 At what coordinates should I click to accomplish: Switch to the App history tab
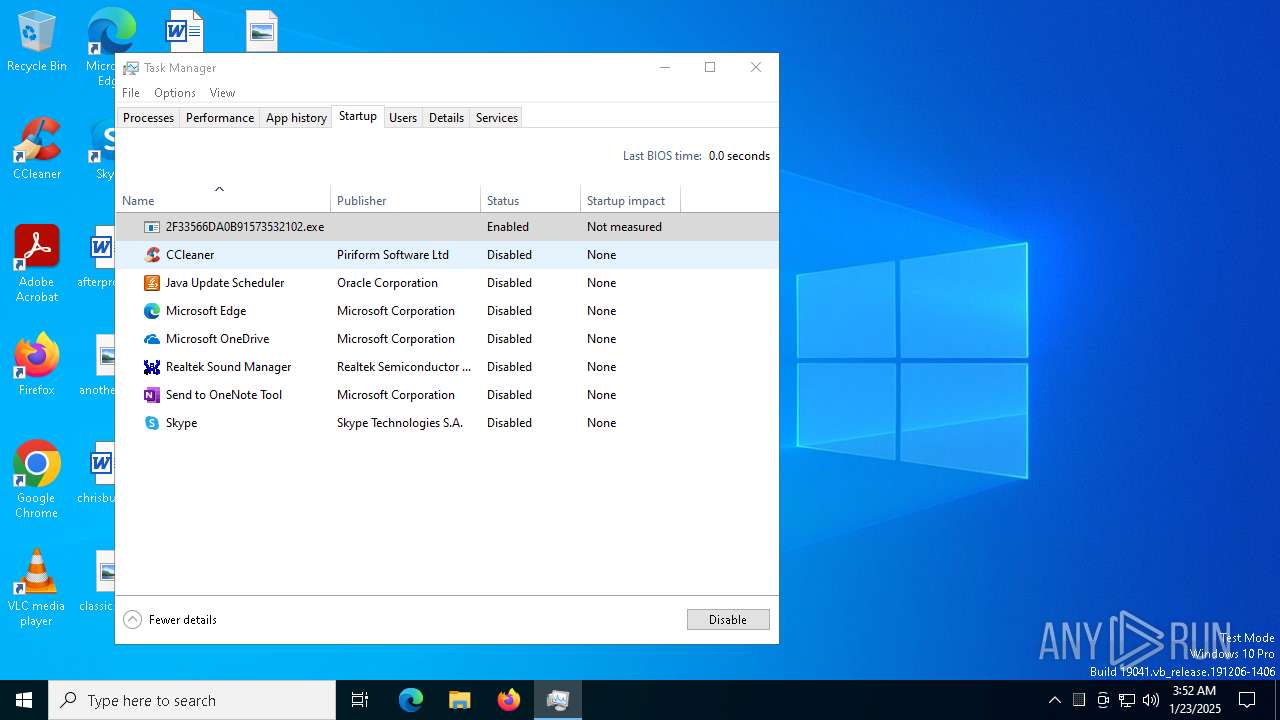[296, 118]
